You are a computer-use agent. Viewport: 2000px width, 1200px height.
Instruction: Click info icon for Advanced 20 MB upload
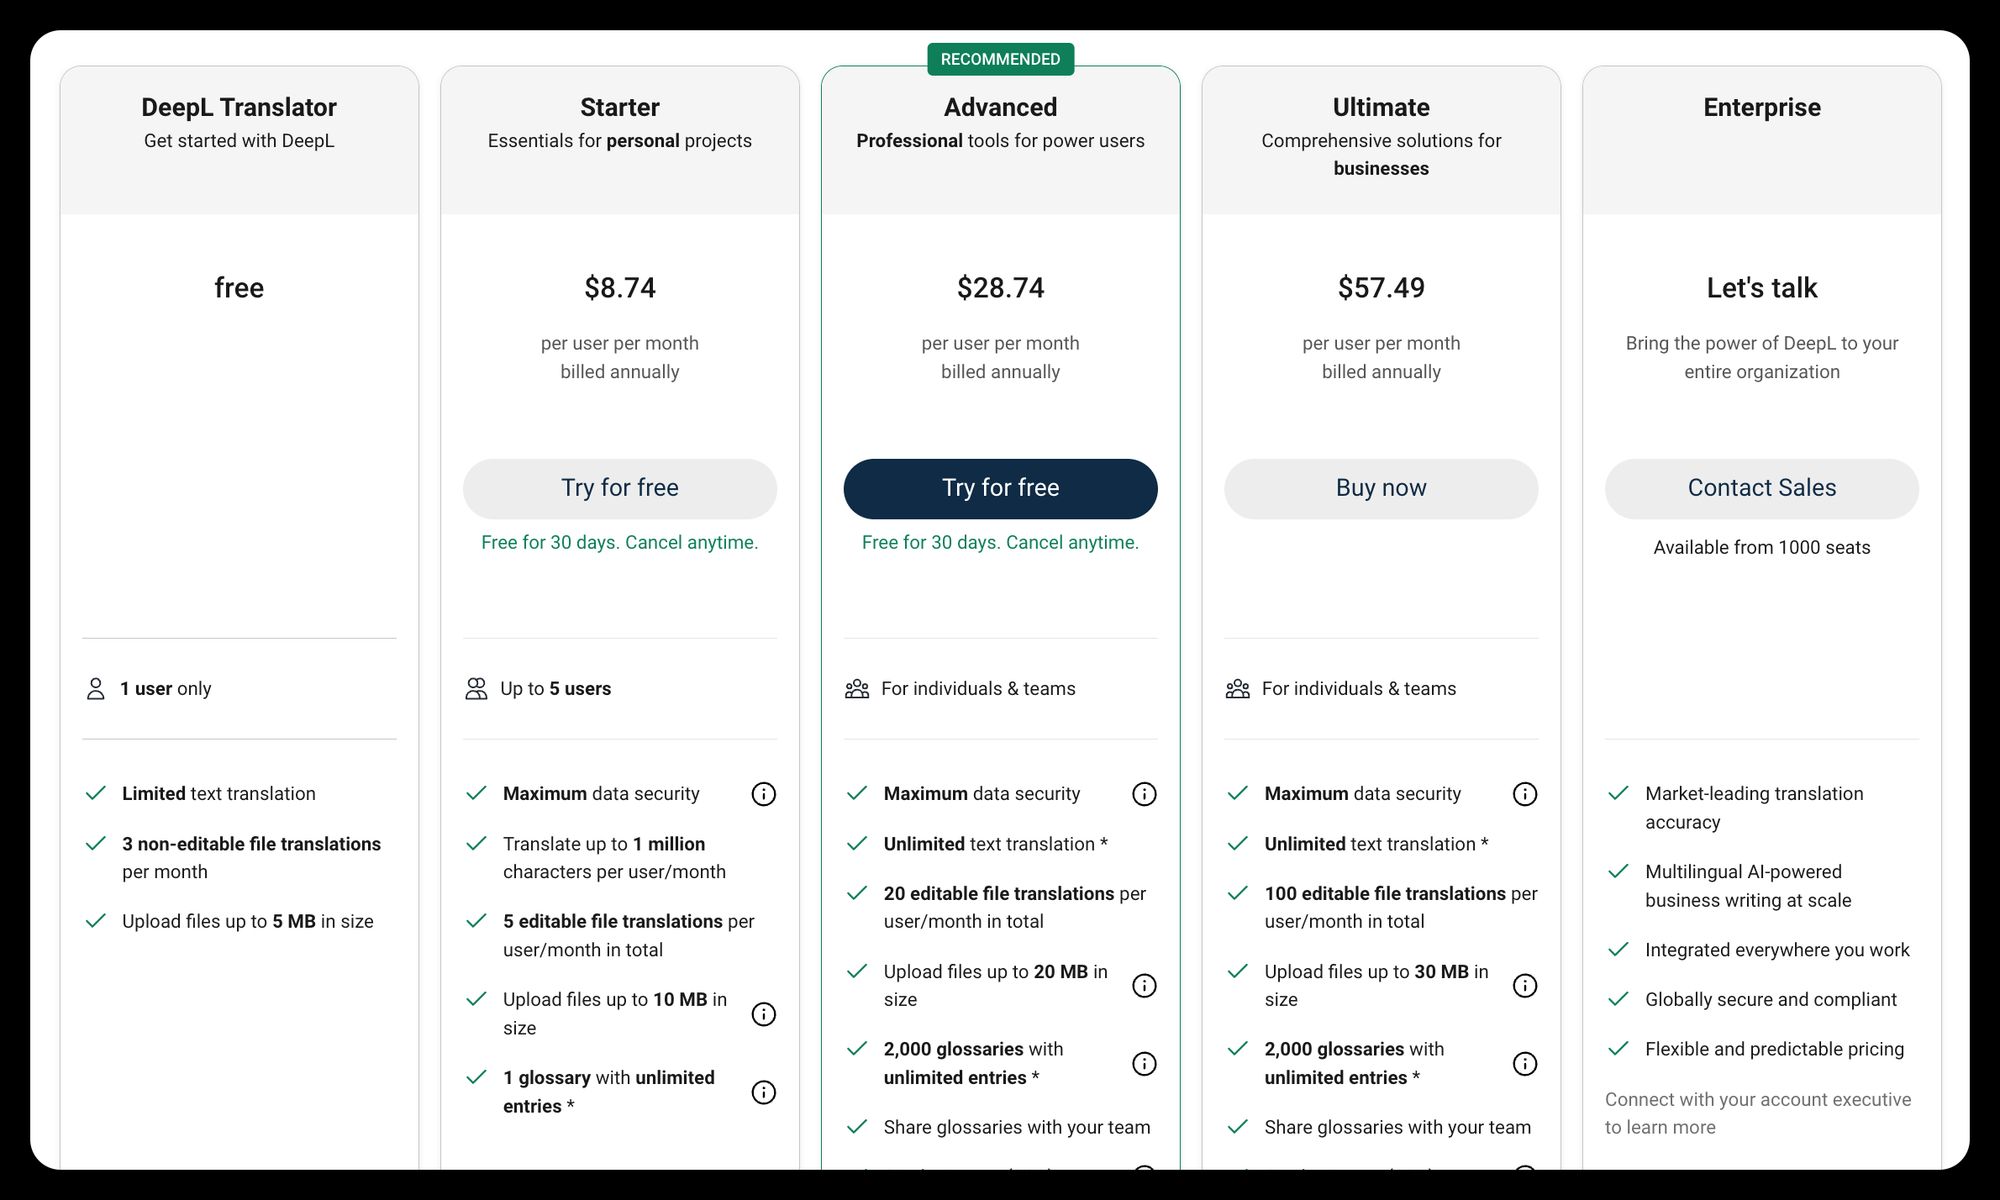click(1144, 986)
